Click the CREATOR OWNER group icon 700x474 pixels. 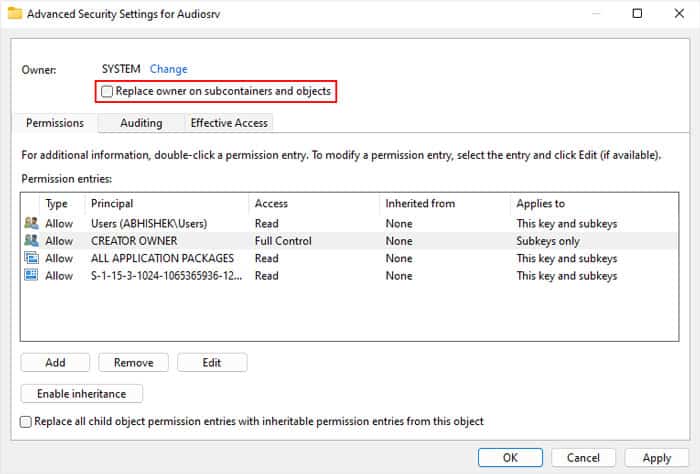[x=31, y=241]
